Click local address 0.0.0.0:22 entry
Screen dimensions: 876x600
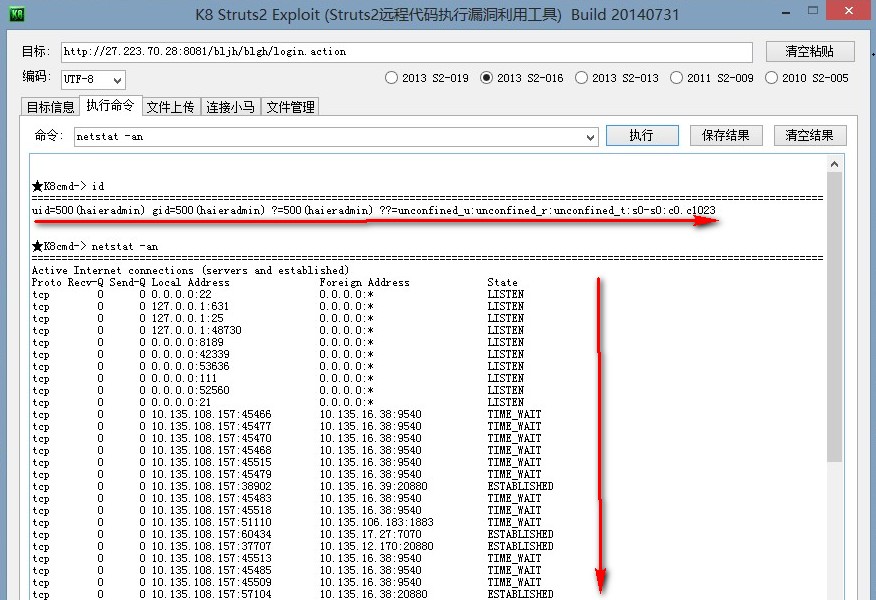182,294
